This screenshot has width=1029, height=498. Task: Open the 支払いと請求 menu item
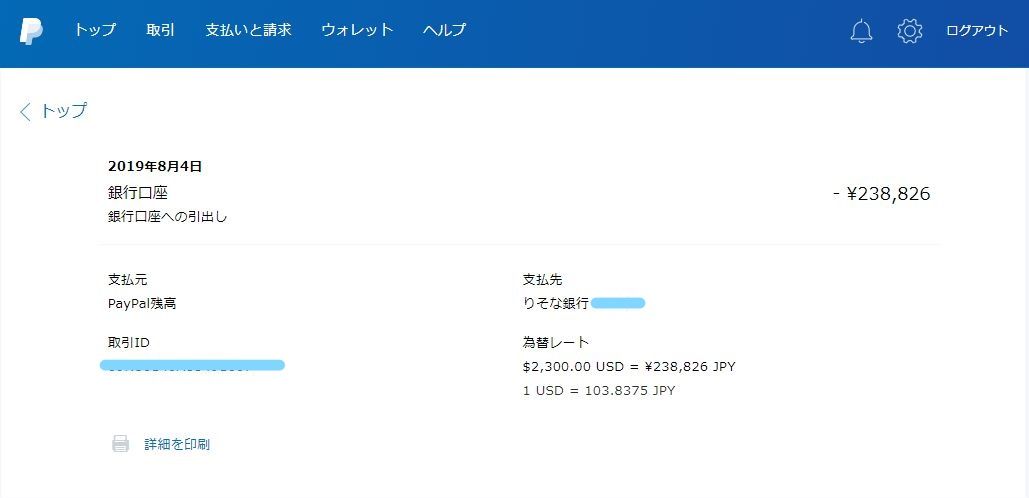[248, 30]
